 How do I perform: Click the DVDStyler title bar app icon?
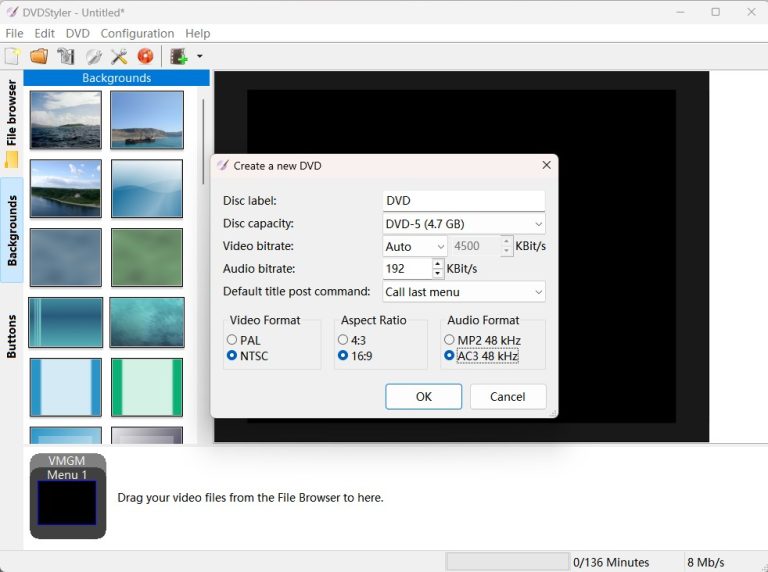[12, 12]
